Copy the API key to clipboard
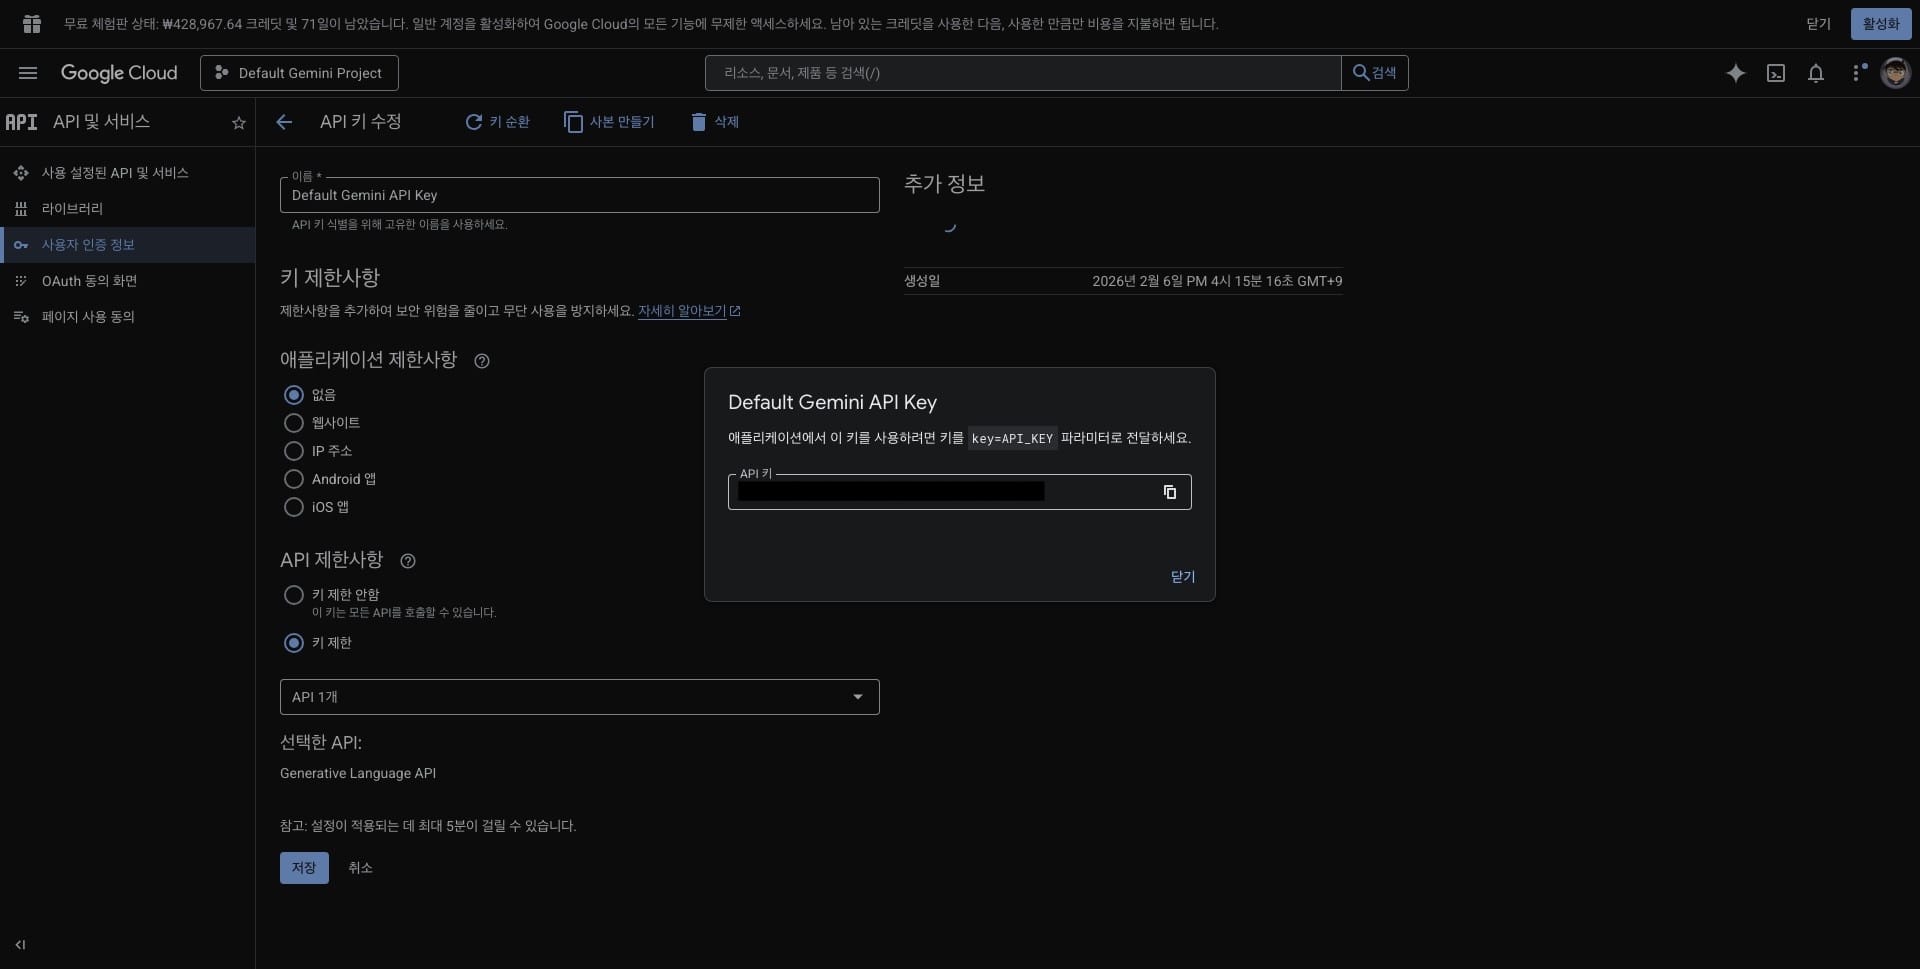The image size is (1920, 969). click(1169, 492)
